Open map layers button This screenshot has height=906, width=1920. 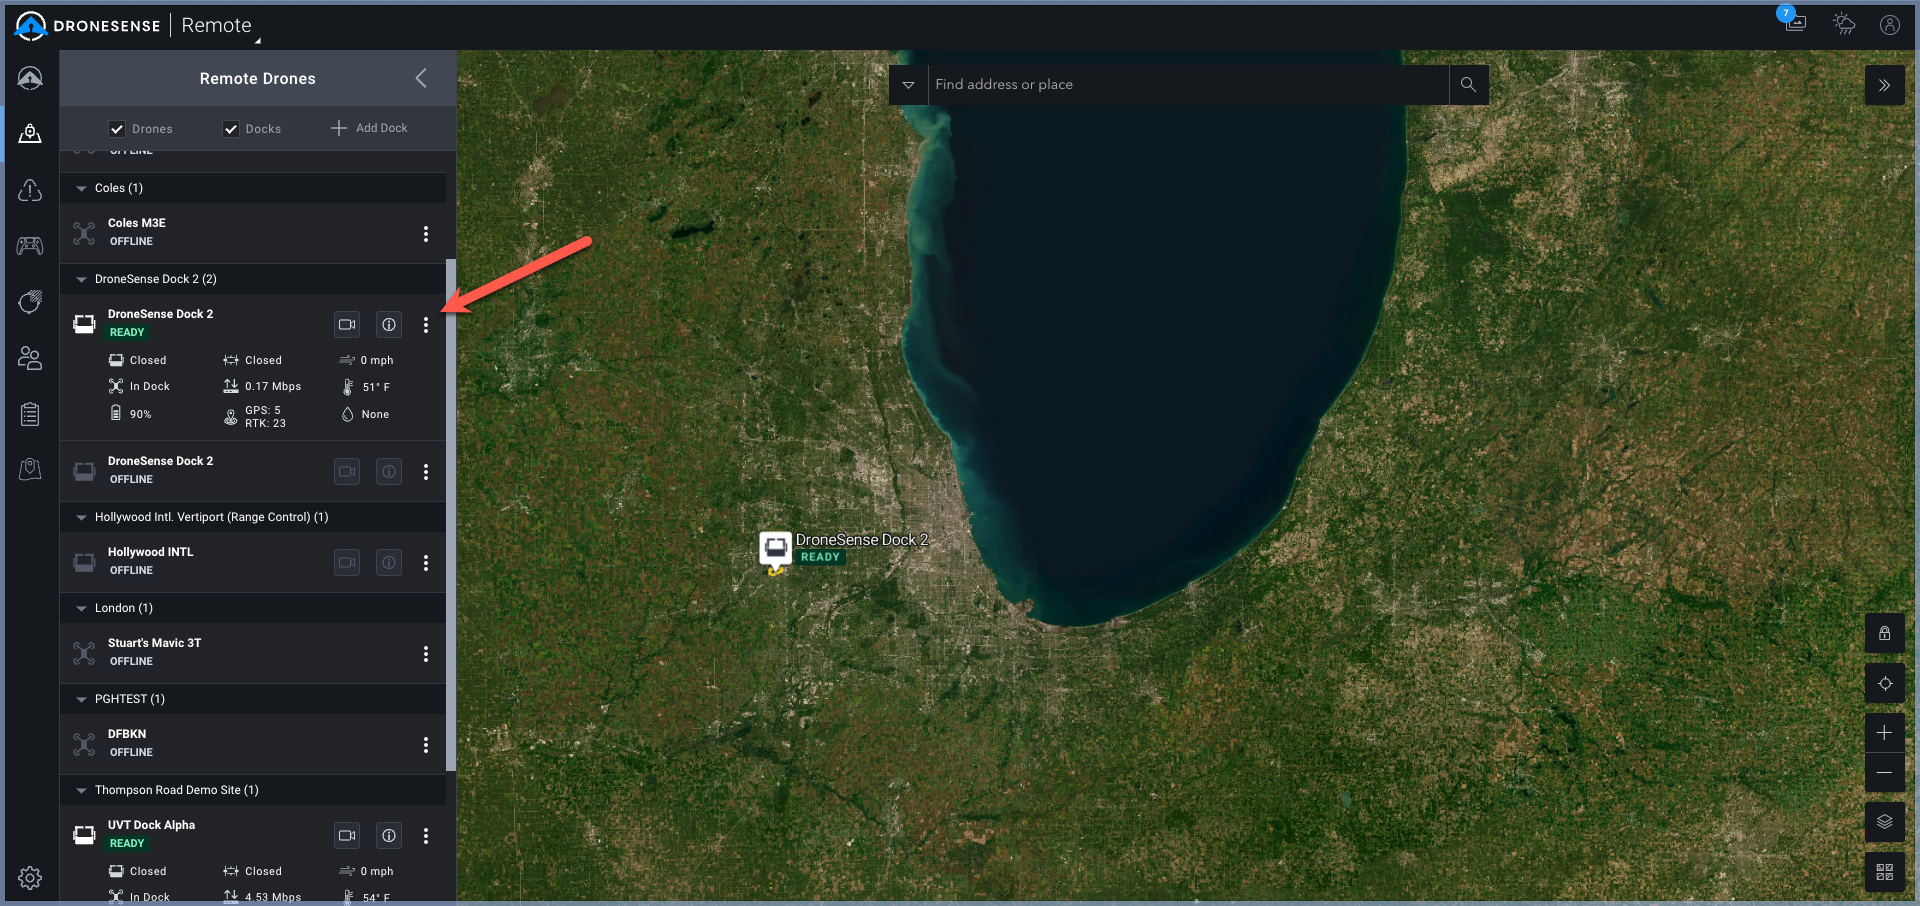(x=1884, y=822)
